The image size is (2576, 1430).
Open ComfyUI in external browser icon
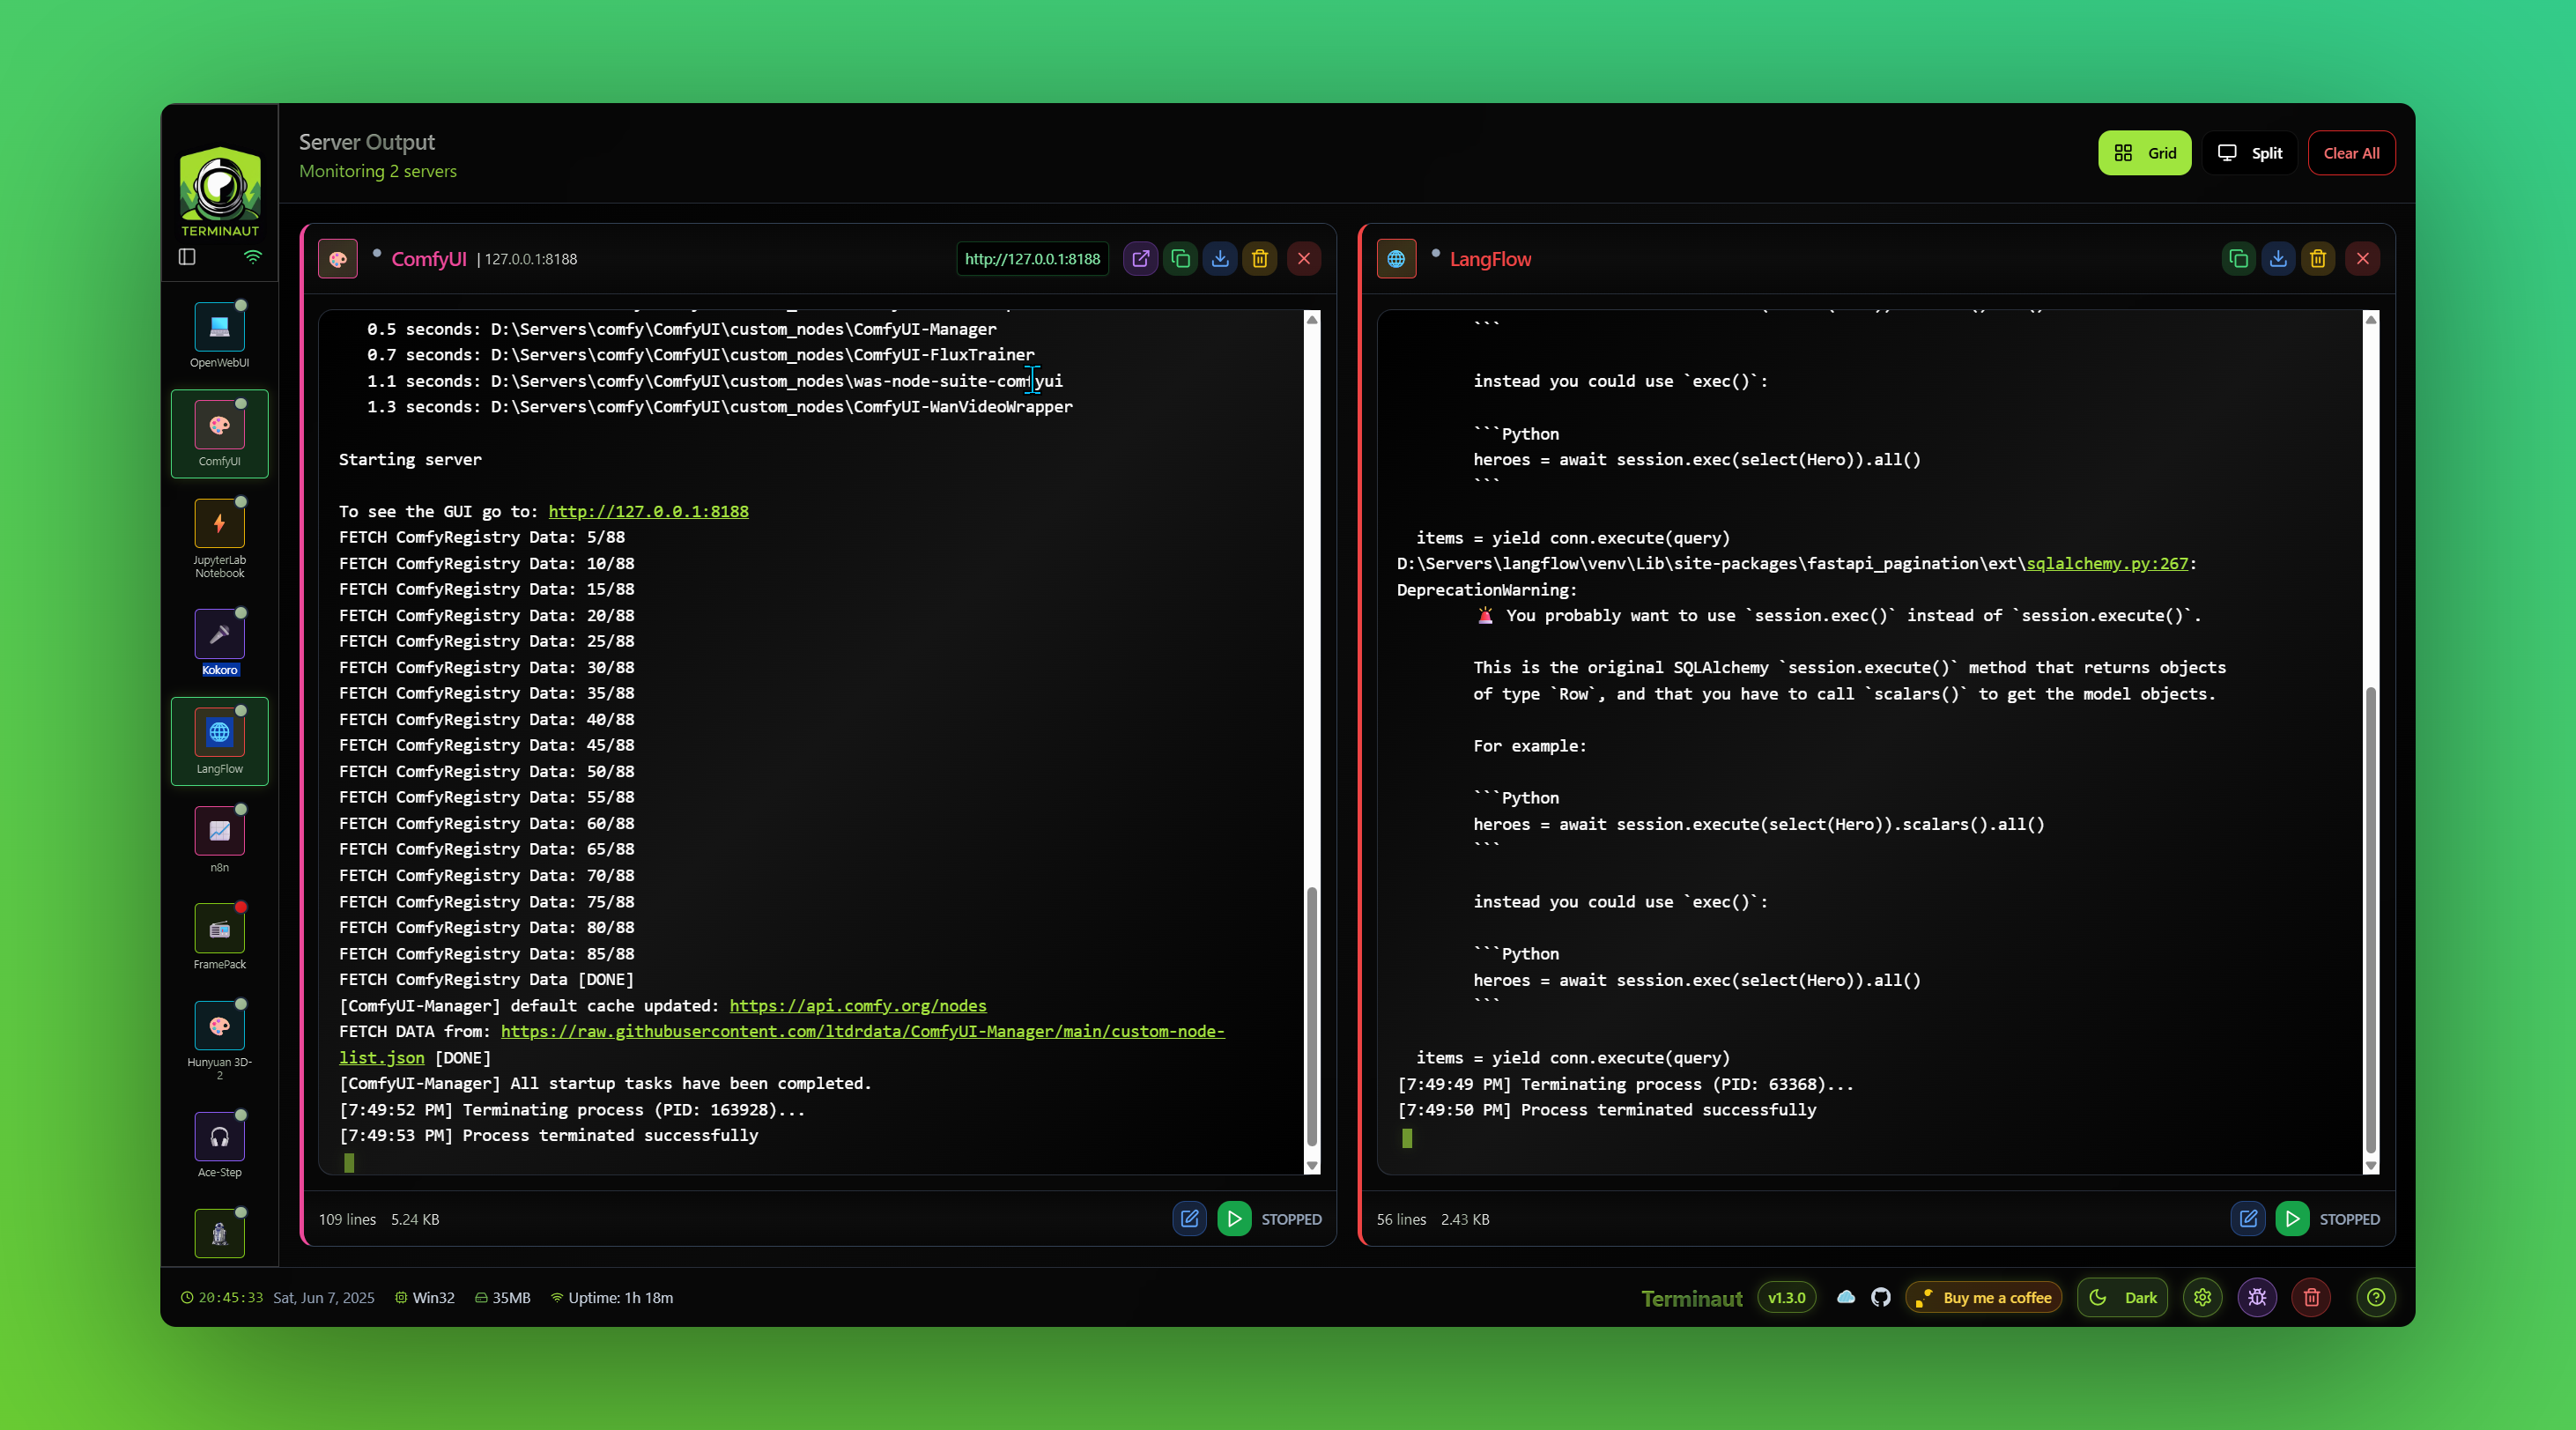[1140, 259]
